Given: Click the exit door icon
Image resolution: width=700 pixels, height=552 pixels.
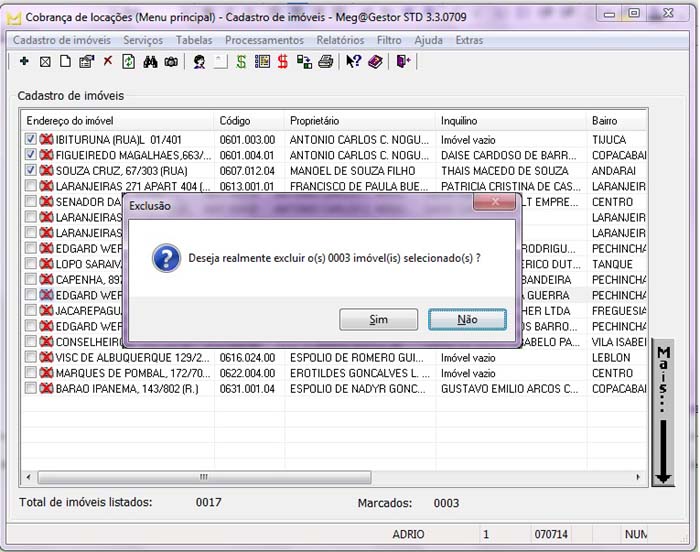Looking at the screenshot, I should coord(402,62).
